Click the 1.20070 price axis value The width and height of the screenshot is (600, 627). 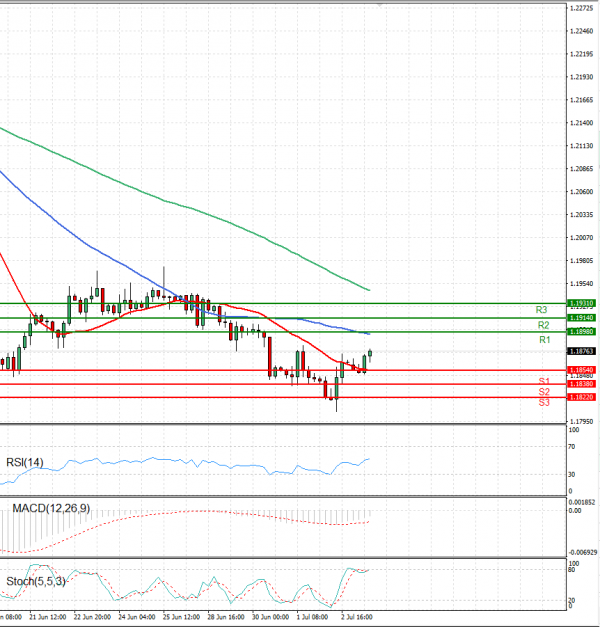tap(582, 238)
